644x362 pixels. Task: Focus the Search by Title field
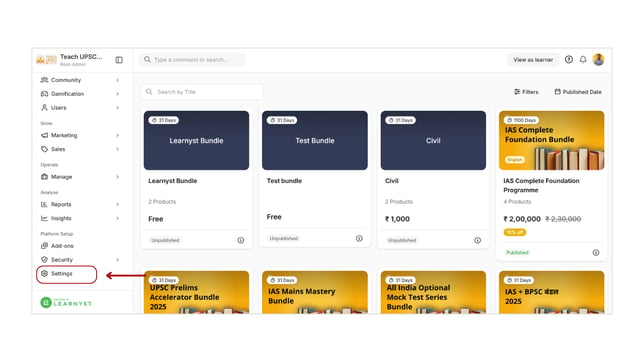click(x=202, y=92)
